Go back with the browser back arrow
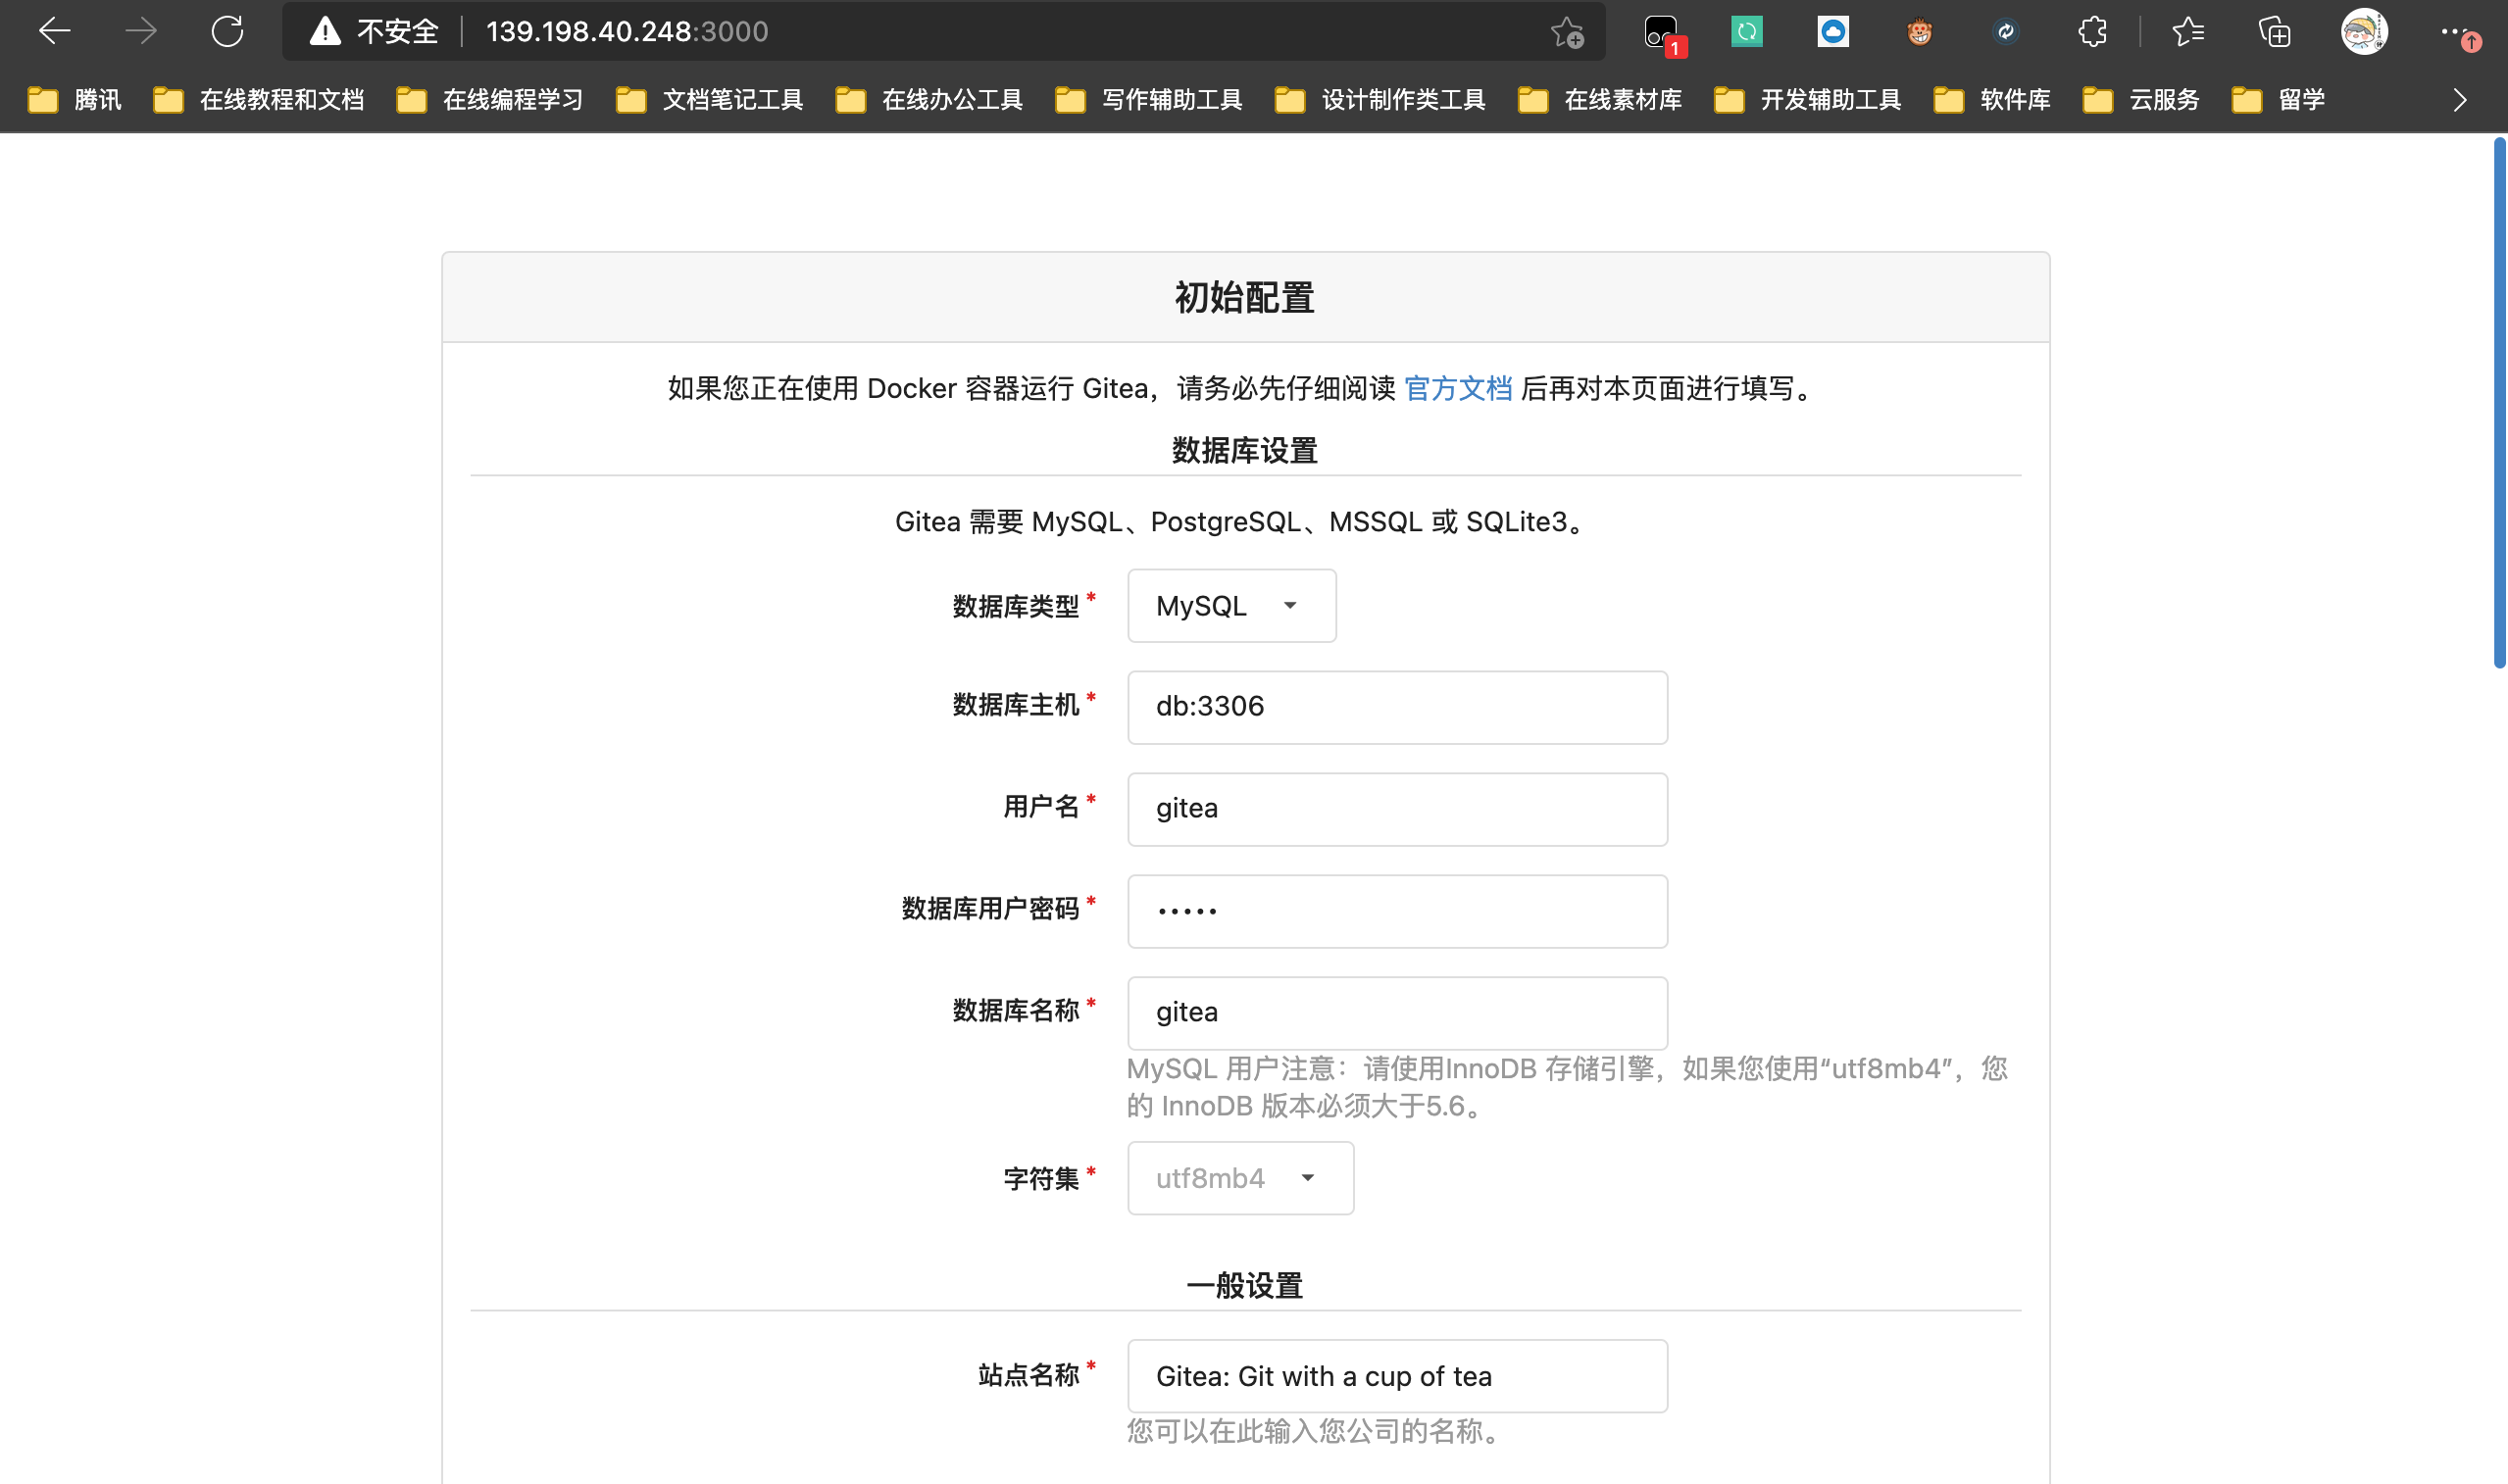 click(x=54, y=32)
